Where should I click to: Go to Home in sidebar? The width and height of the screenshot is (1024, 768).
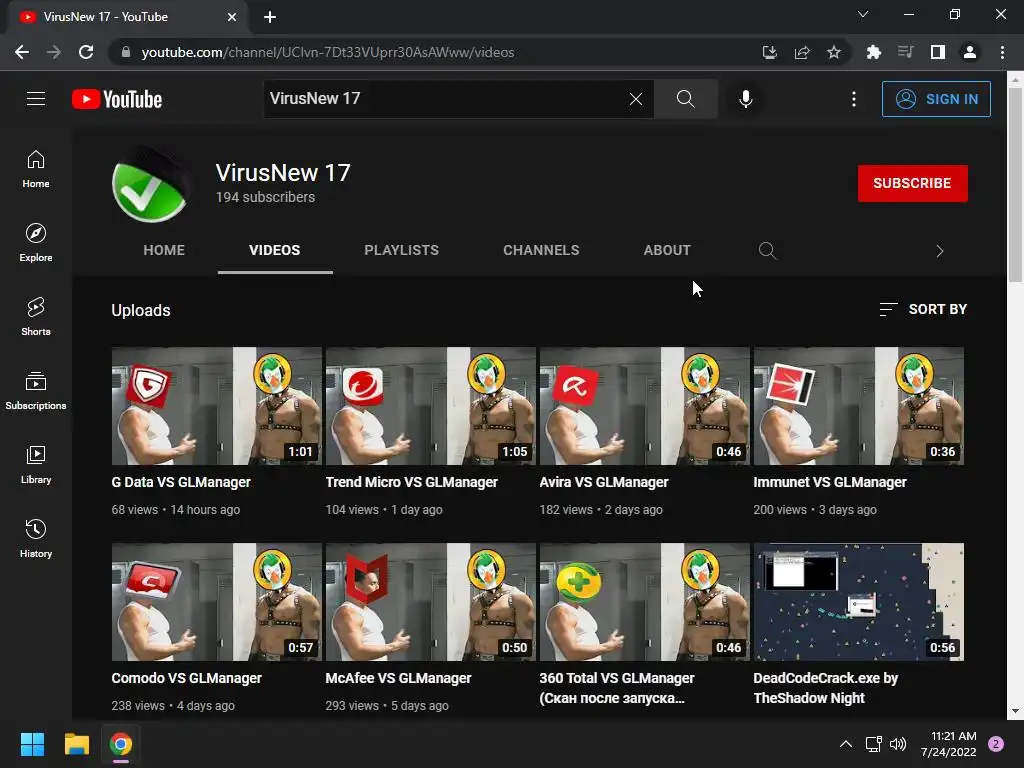(36, 169)
